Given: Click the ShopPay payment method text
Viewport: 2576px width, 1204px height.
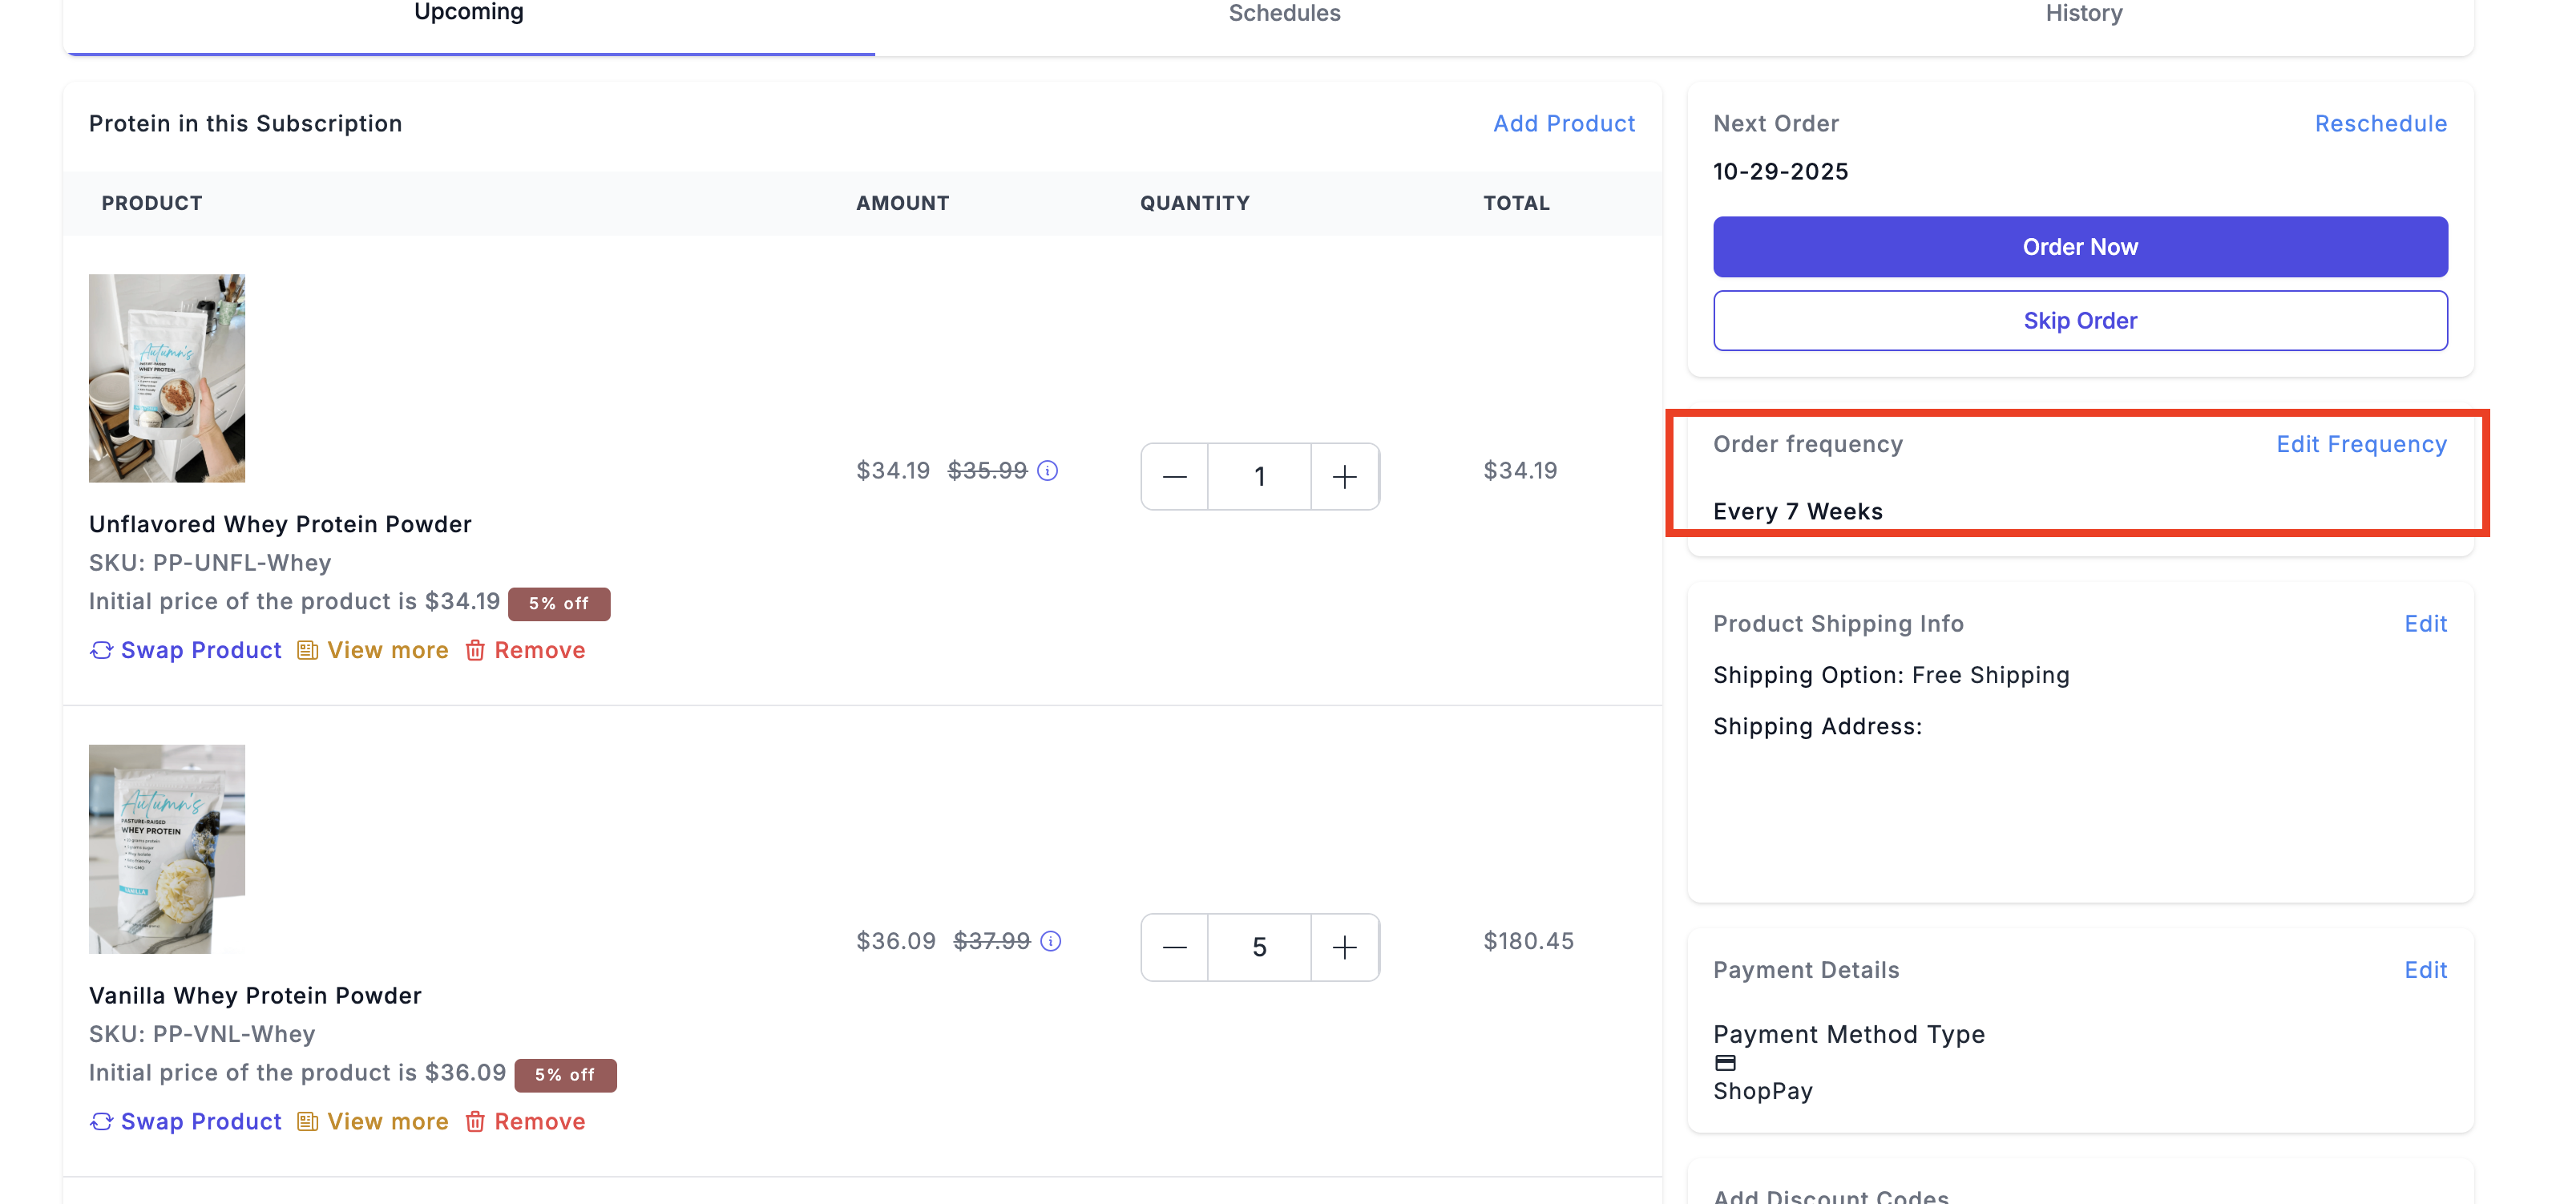Looking at the screenshot, I should pos(1763,1091).
